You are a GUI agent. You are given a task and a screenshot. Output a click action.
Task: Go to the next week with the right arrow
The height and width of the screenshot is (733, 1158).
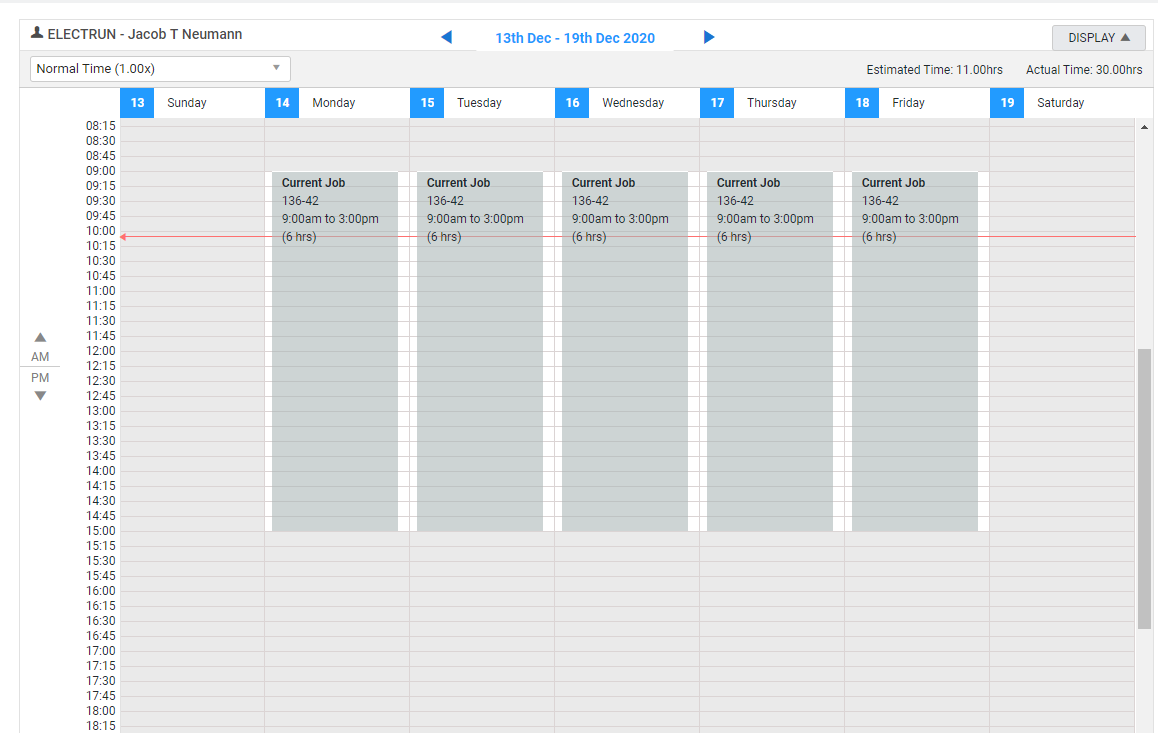(x=709, y=36)
